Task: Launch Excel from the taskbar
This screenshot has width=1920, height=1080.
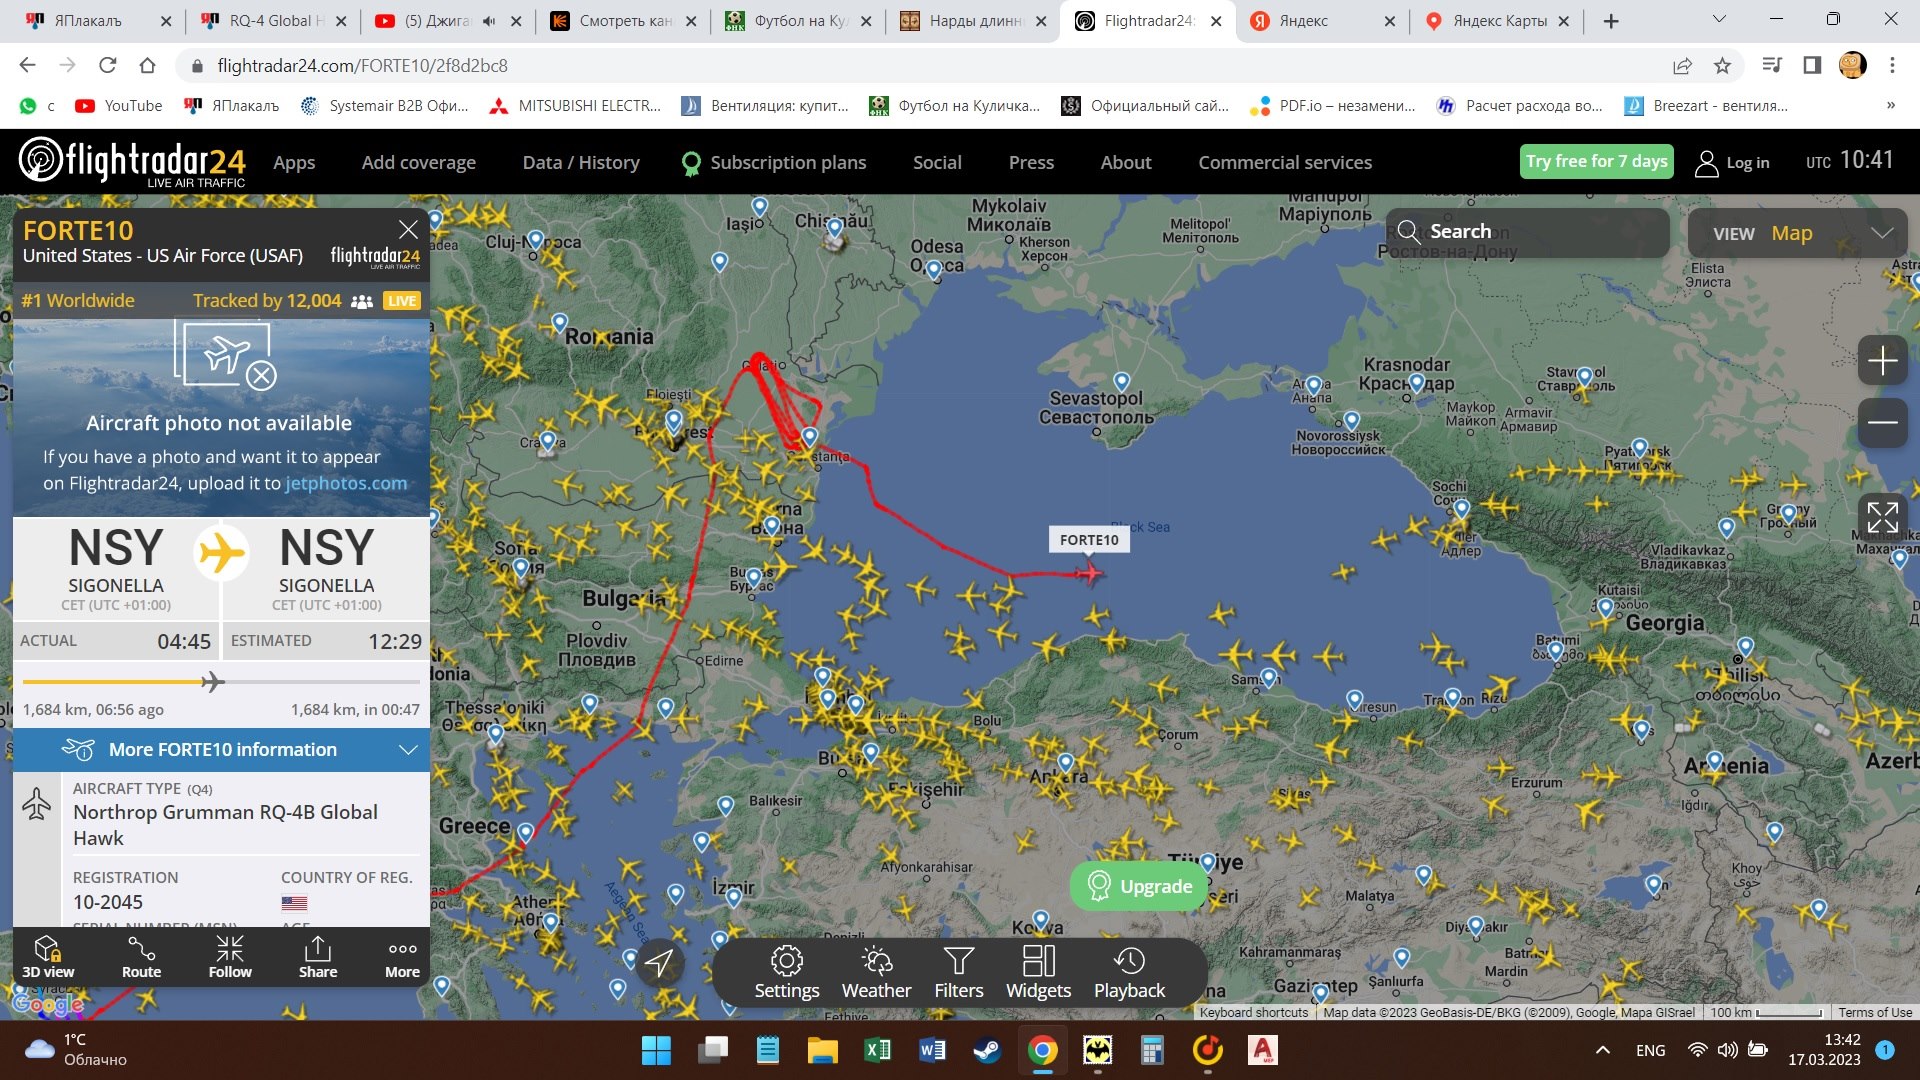Action: pyautogui.click(x=877, y=1050)
